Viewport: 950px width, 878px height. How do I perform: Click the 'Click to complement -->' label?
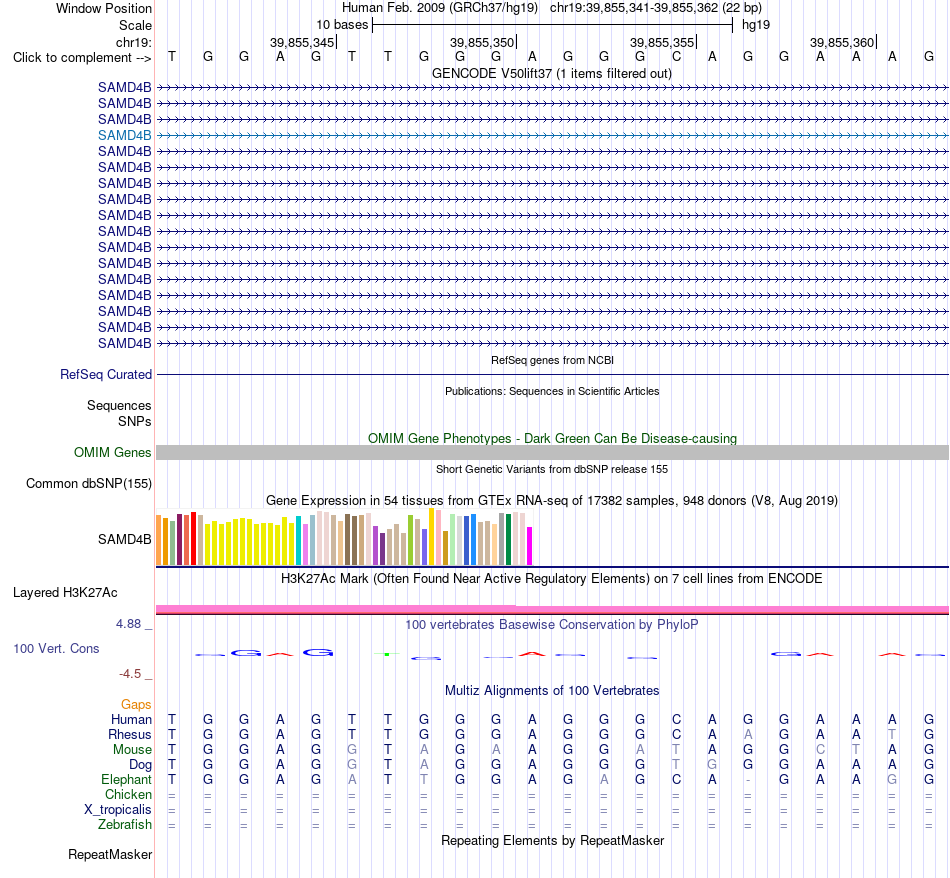point(82,58)
